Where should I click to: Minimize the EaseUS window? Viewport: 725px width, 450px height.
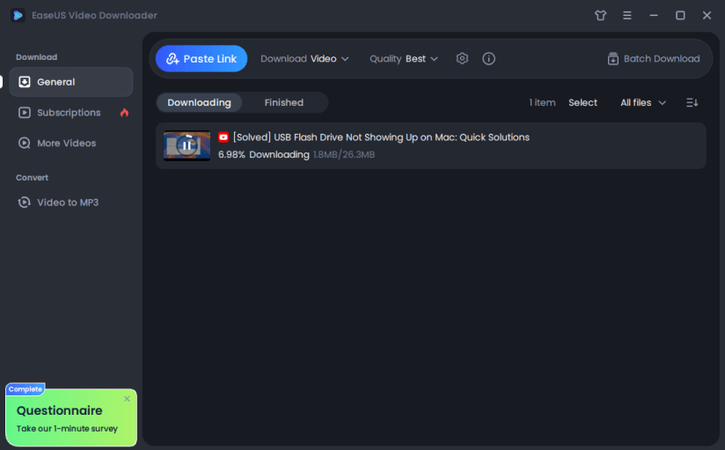pyautogui.click(x=653, y=15)
